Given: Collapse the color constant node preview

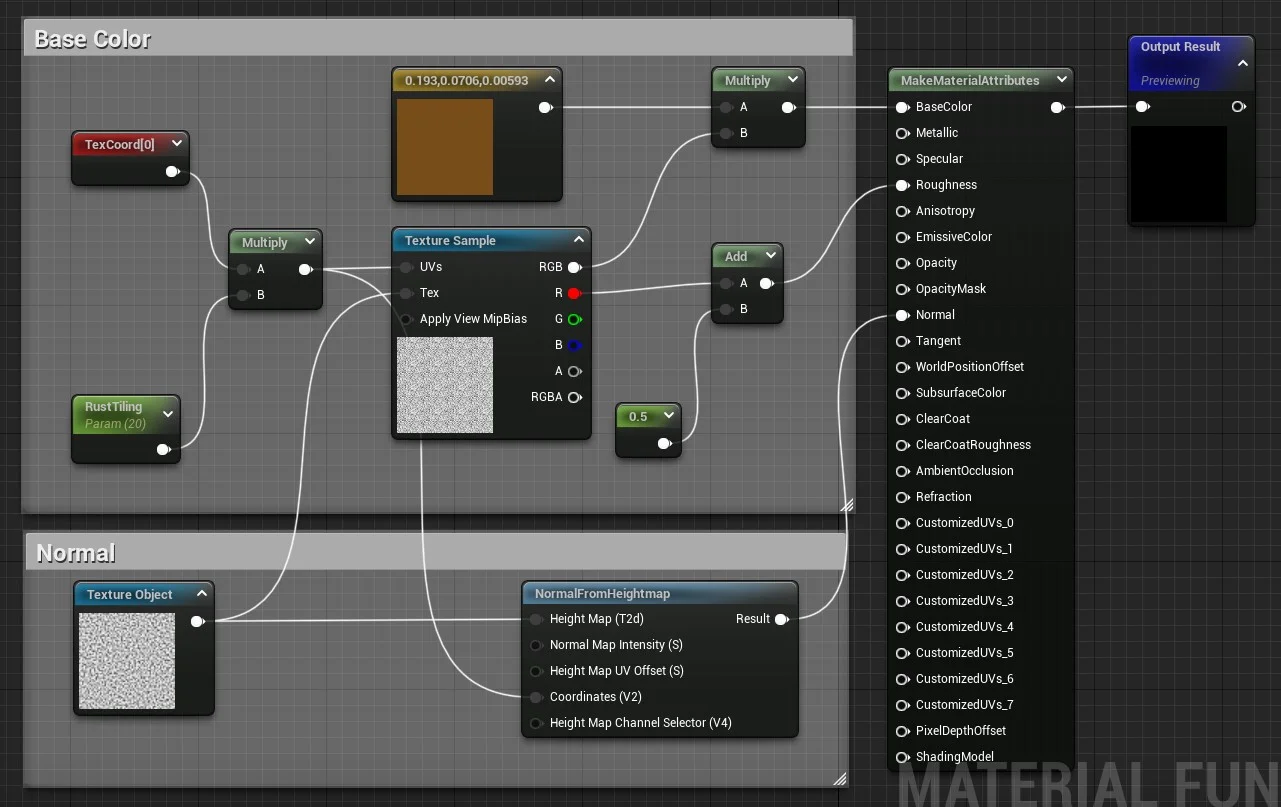Looking at the screenshot, I should coord(549,80).
